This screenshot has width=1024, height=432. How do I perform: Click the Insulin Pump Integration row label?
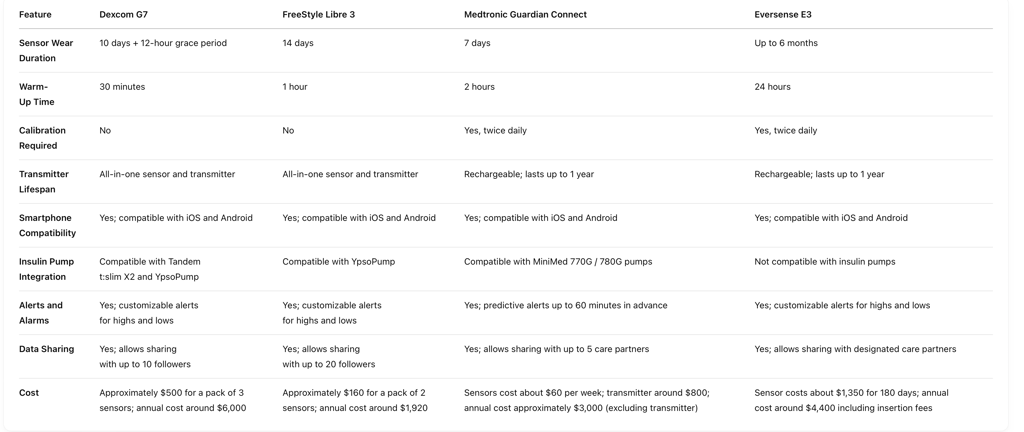(46, 269)
